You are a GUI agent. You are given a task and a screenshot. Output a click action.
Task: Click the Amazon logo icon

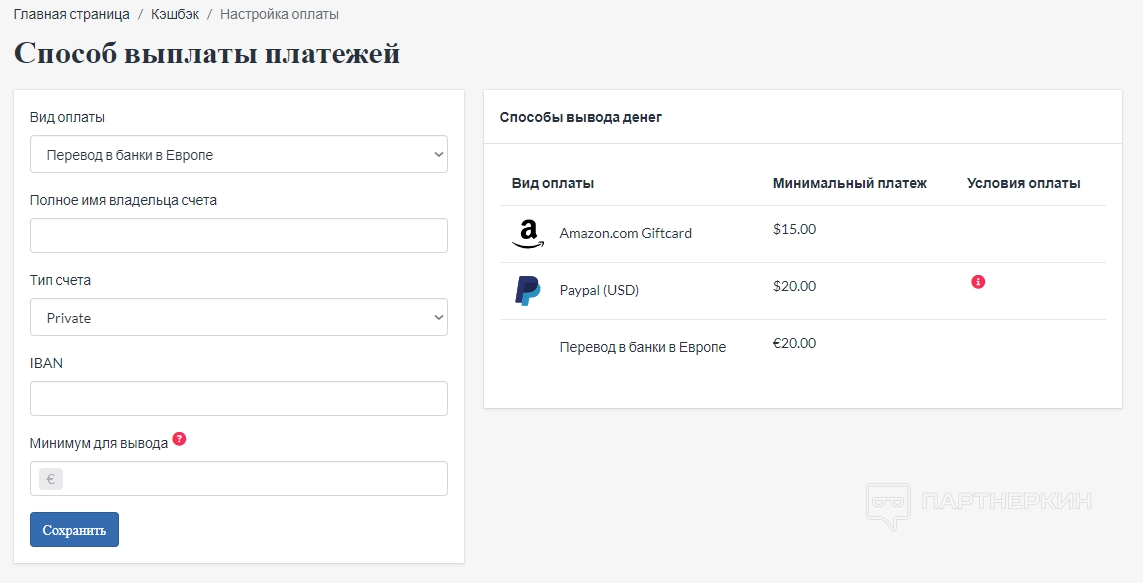528,234
